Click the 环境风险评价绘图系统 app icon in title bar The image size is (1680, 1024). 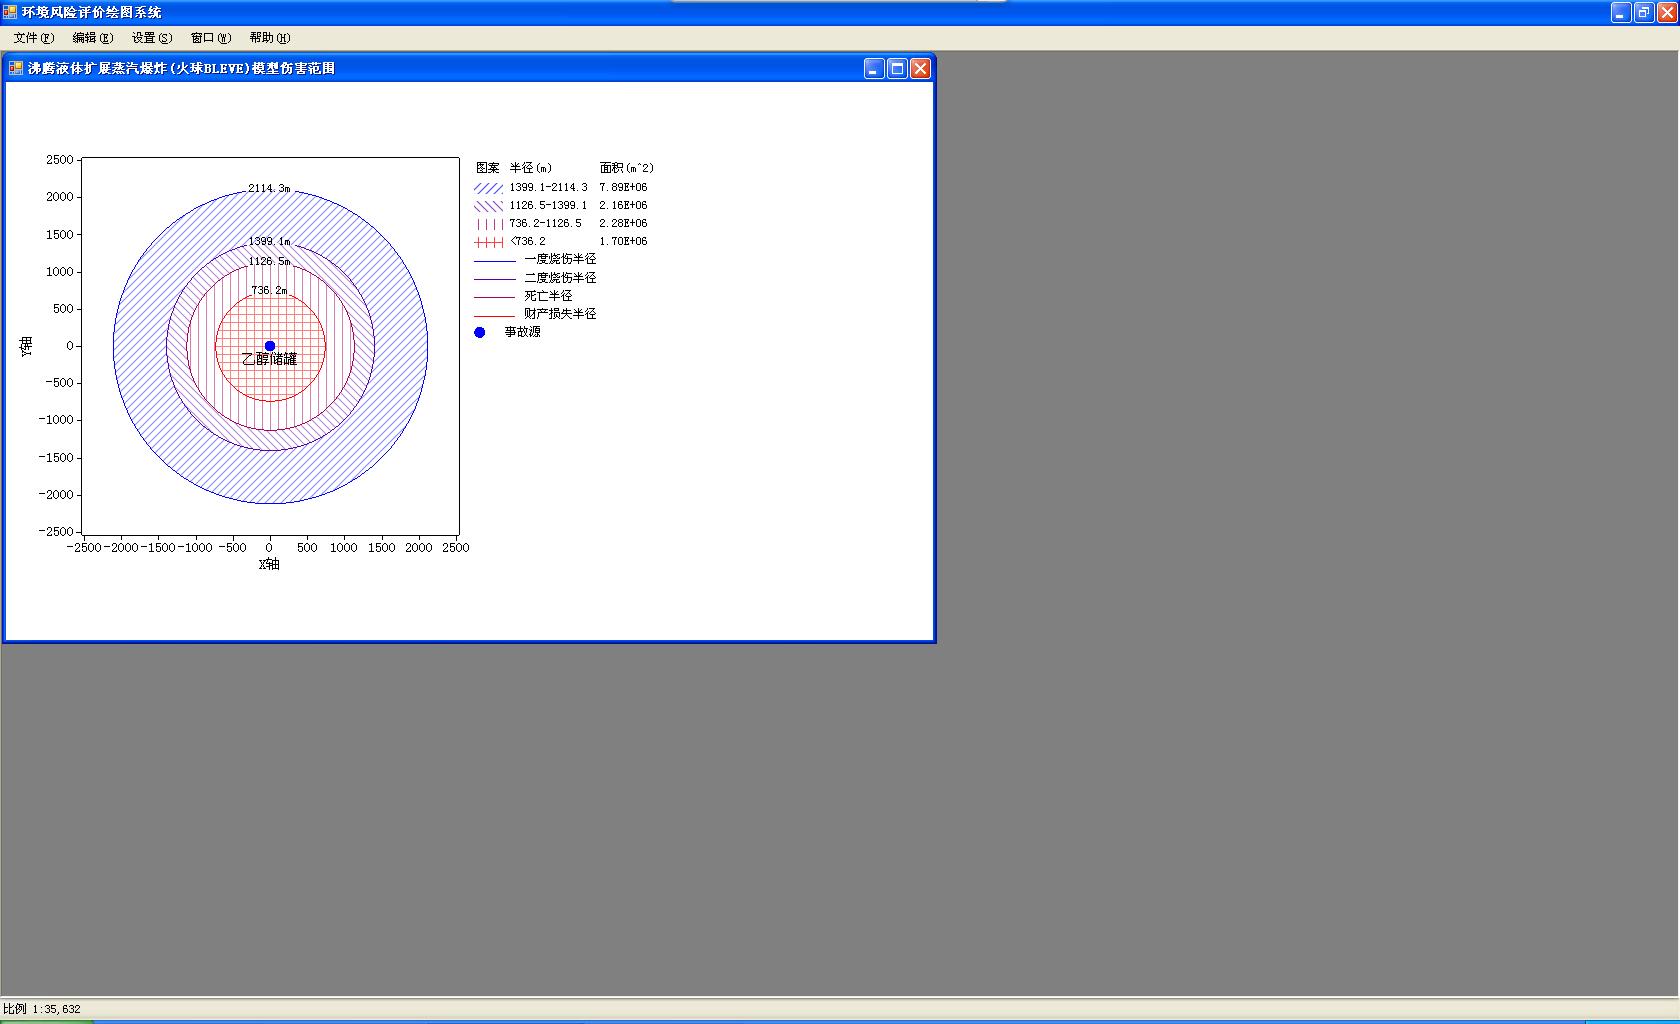10,12
